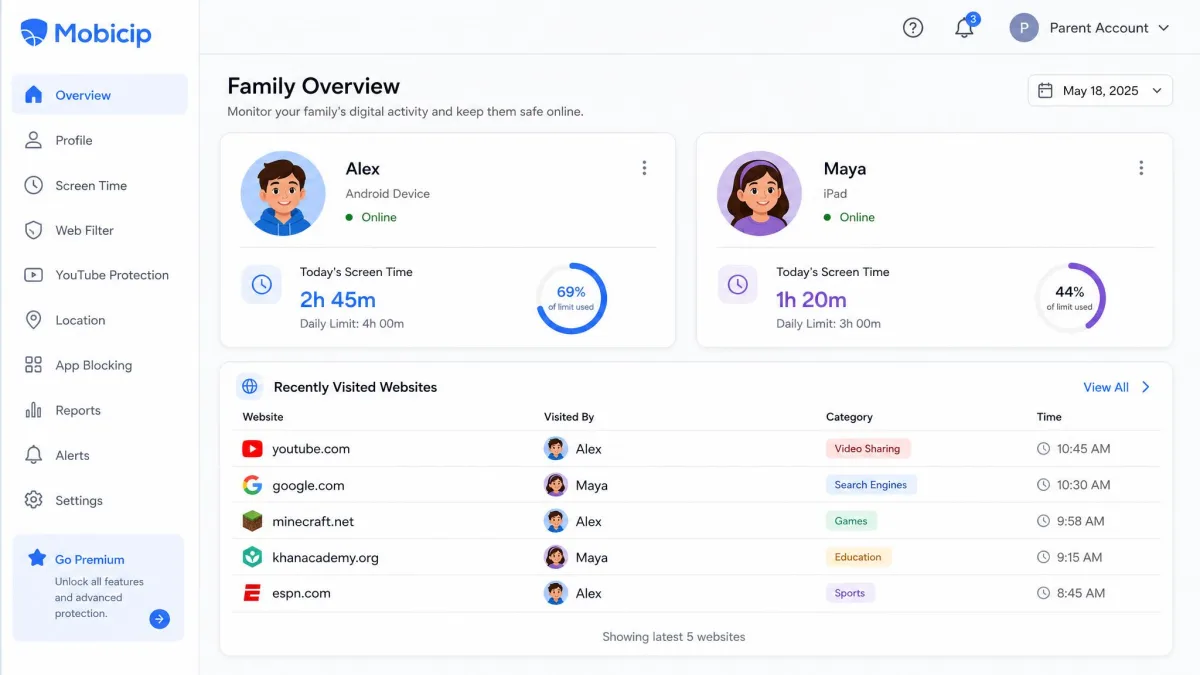Open Profile in sidebar
This screenshot has width=1200, height=675.
point(100,140)
